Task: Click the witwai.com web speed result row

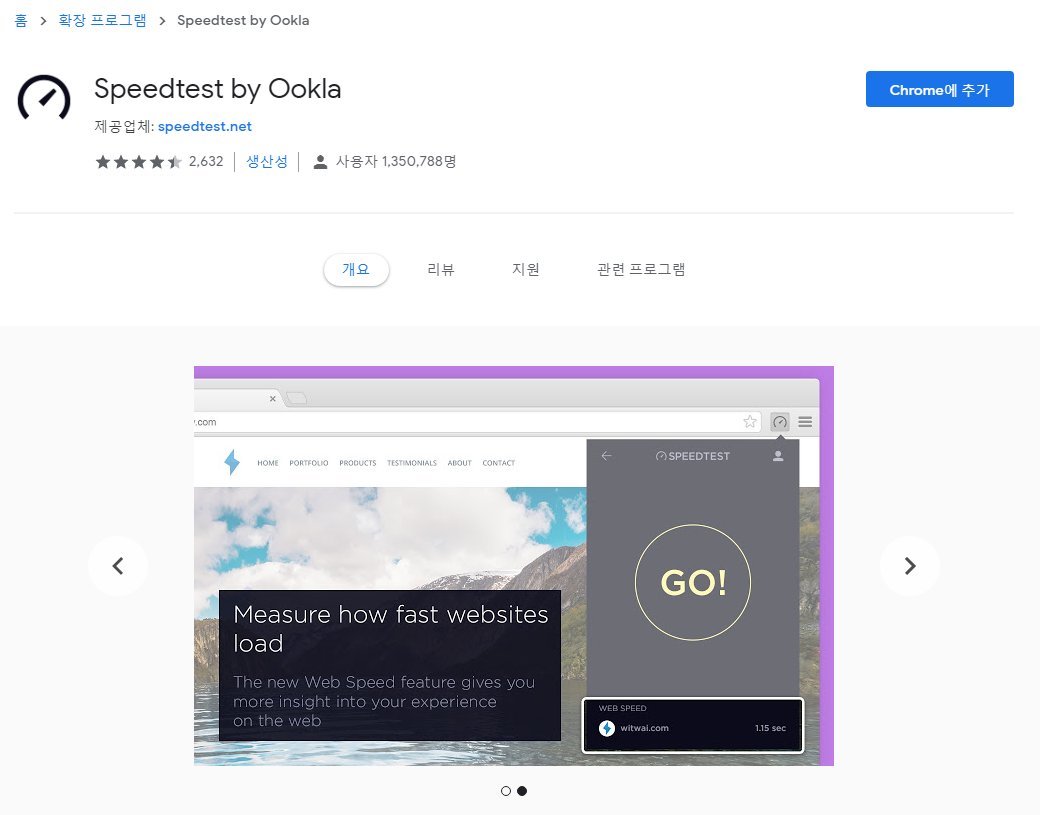Action: point(692,725)
